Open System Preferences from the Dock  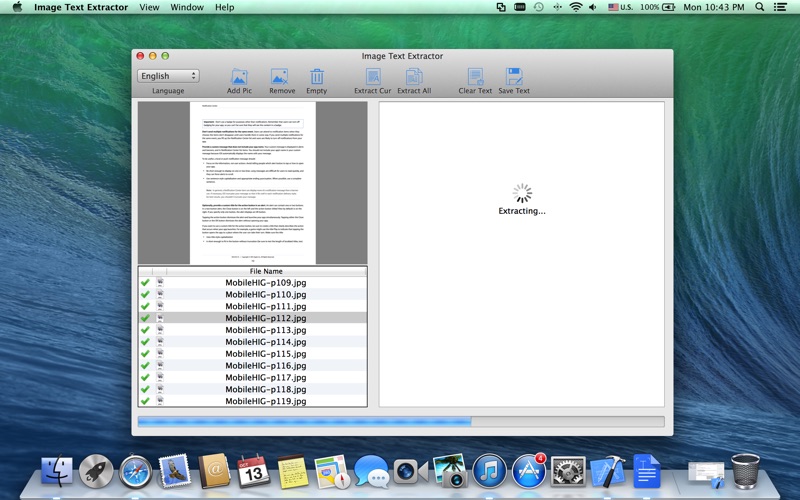point(568,471)
